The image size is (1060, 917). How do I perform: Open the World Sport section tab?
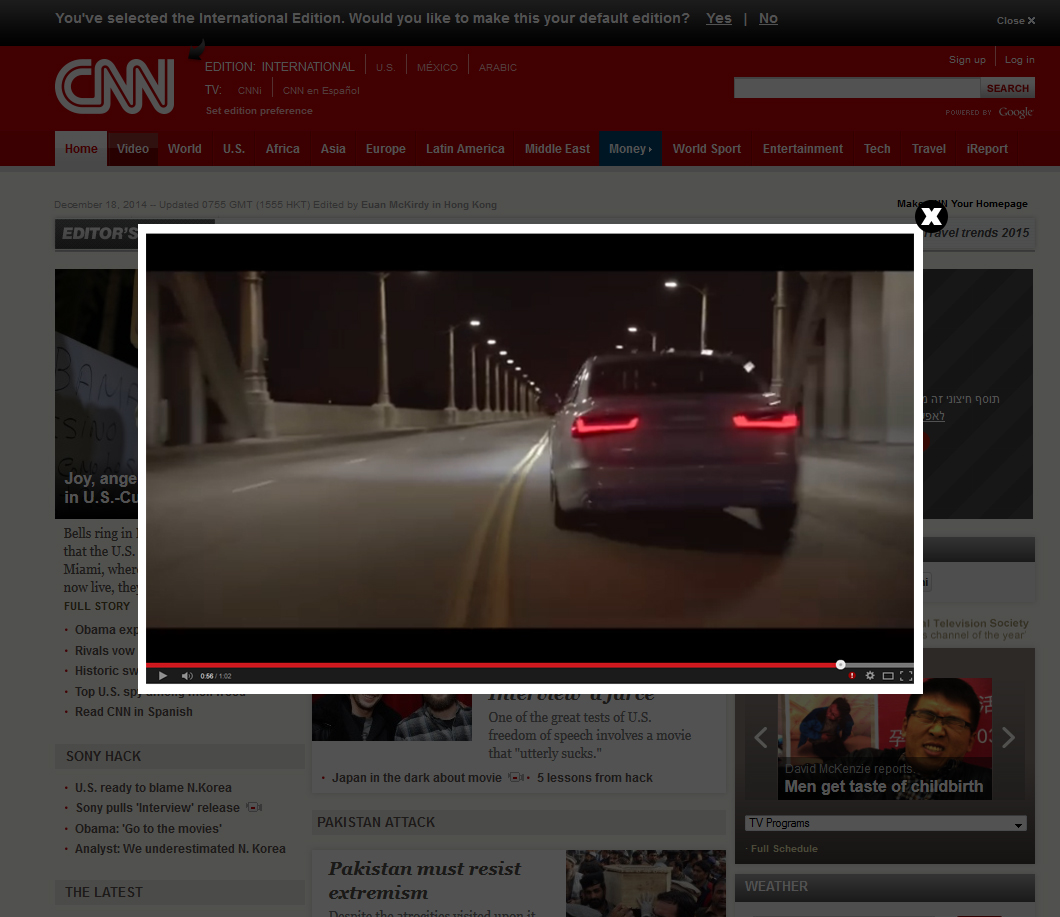click(706, 149)
